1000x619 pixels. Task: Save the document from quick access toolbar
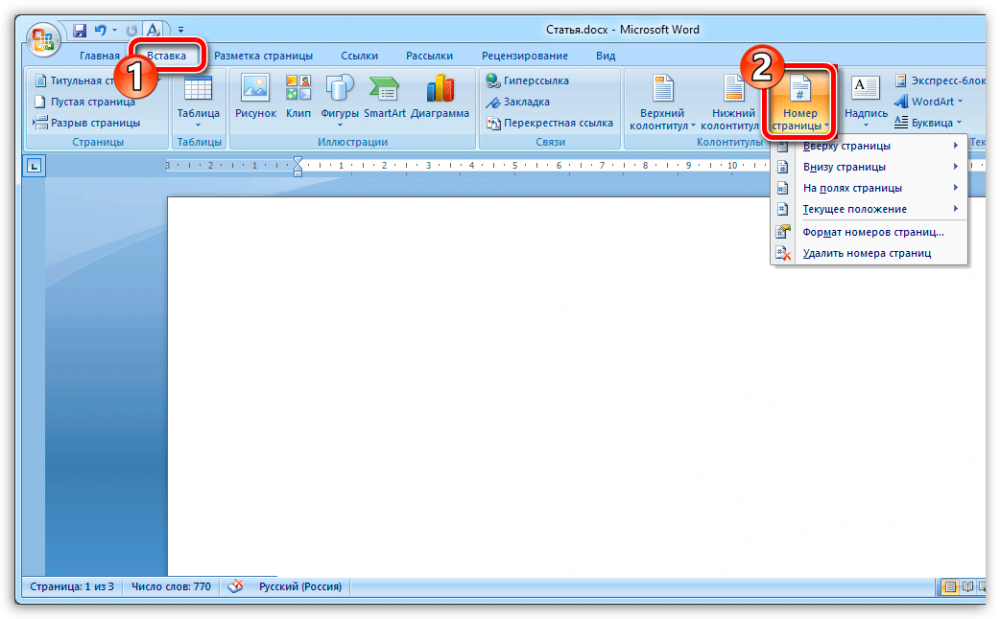[x=80, y=30]
